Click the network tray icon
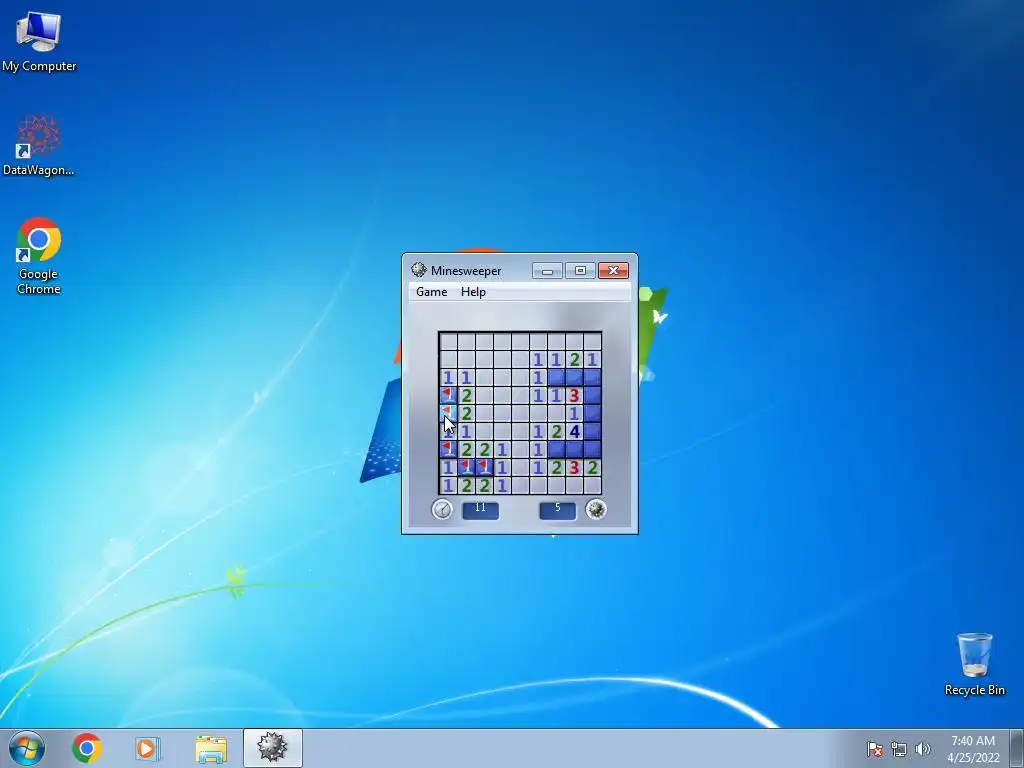The width and height of the screenshot is (1024, 768). (899, 749)
